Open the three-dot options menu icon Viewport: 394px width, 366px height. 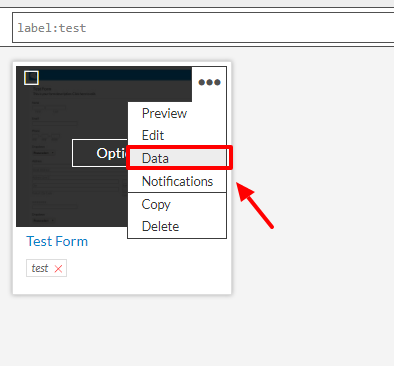pyautogui.click(x=209, y=82)
